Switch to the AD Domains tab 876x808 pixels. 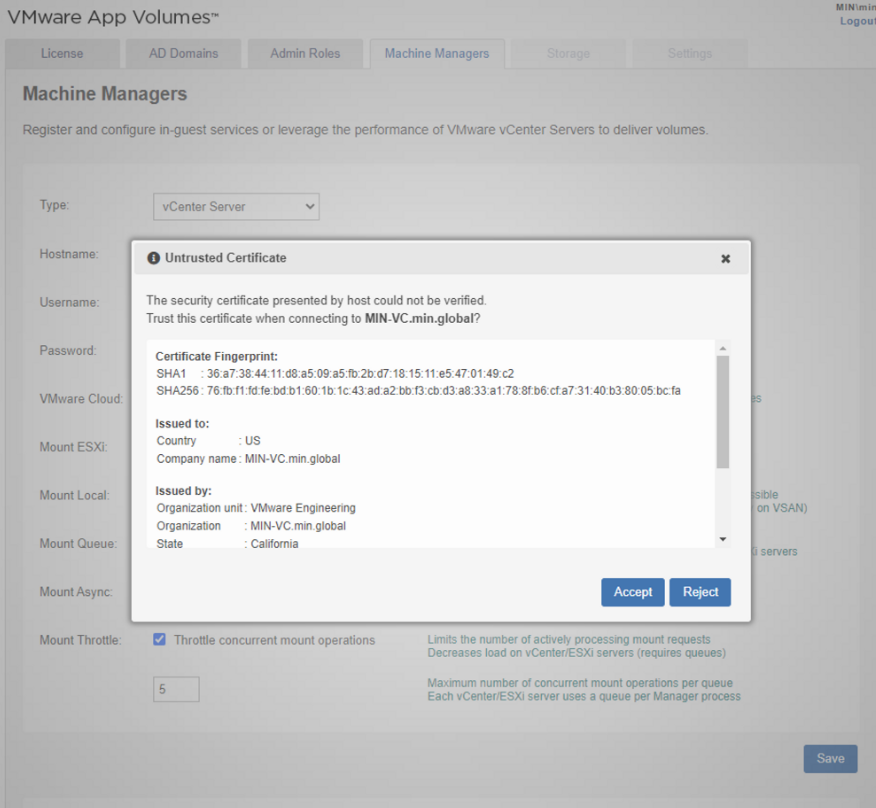(x=183, y=54)
